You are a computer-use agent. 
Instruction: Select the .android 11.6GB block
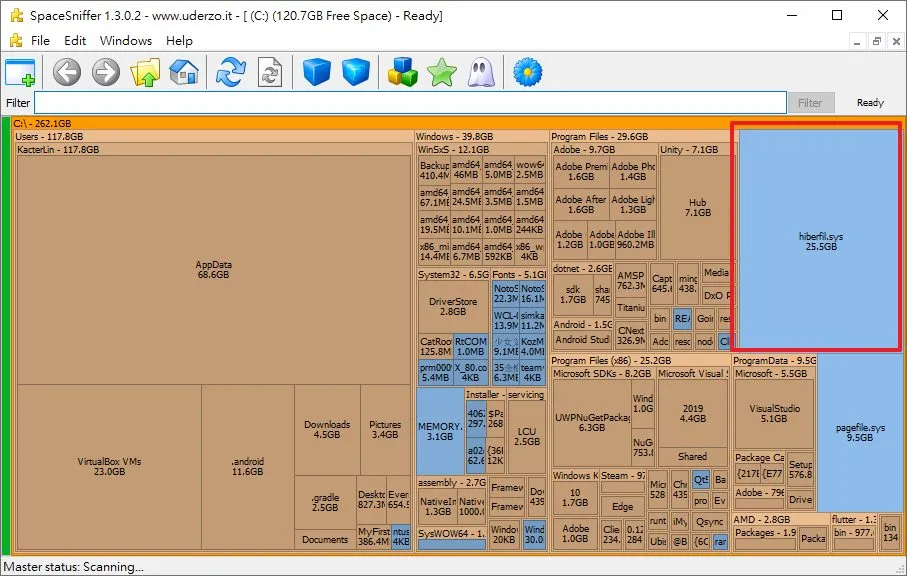click(x=248, y=467)
